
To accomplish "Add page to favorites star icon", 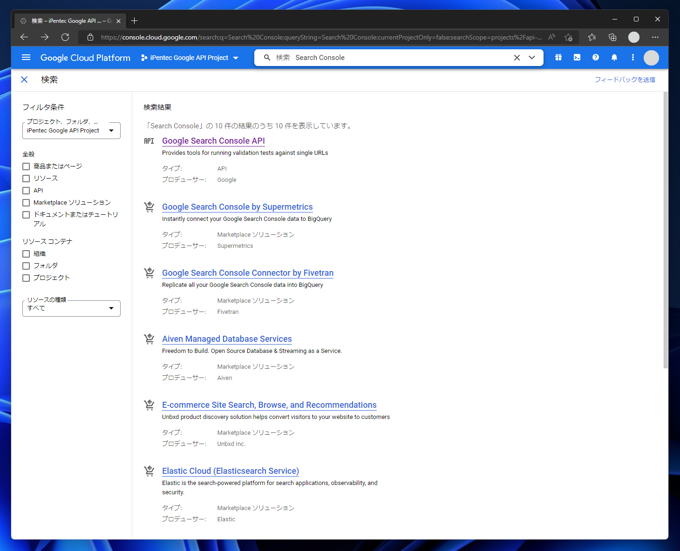I will (x=569, y=37).
